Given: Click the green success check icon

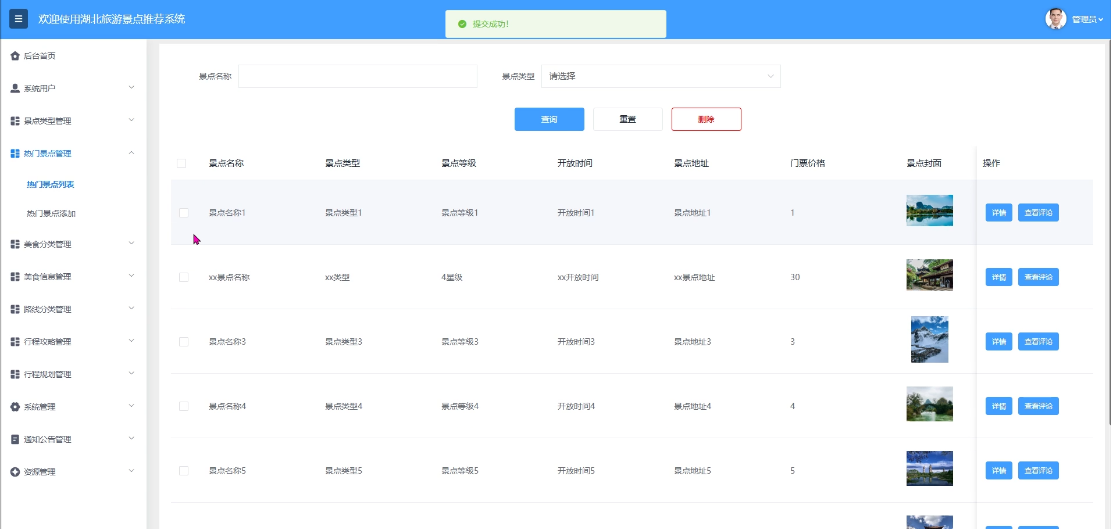Looking at the screenshot, I should [x=462, y=24].
